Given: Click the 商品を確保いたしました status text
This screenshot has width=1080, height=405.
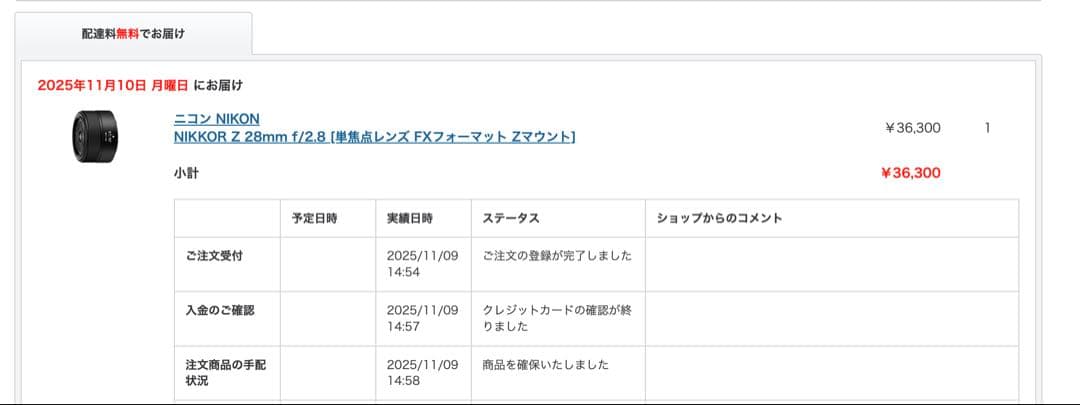Looking at the screenshot, I should [x=546, y=365].
